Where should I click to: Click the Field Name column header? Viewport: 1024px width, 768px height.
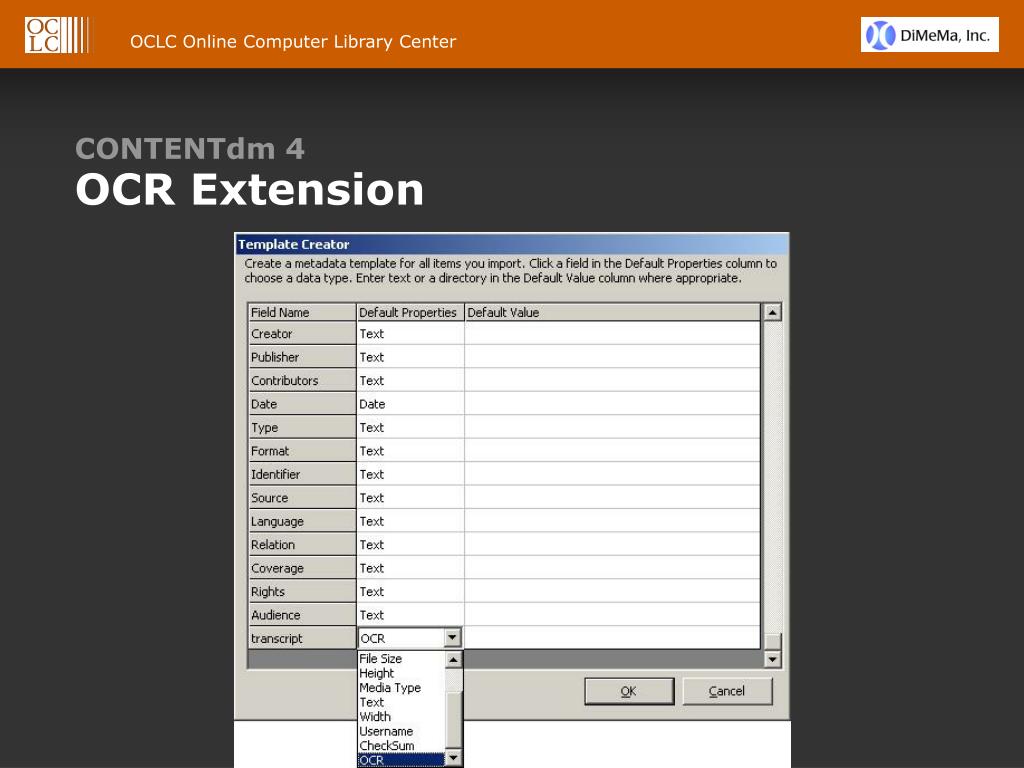pos(302,312)
